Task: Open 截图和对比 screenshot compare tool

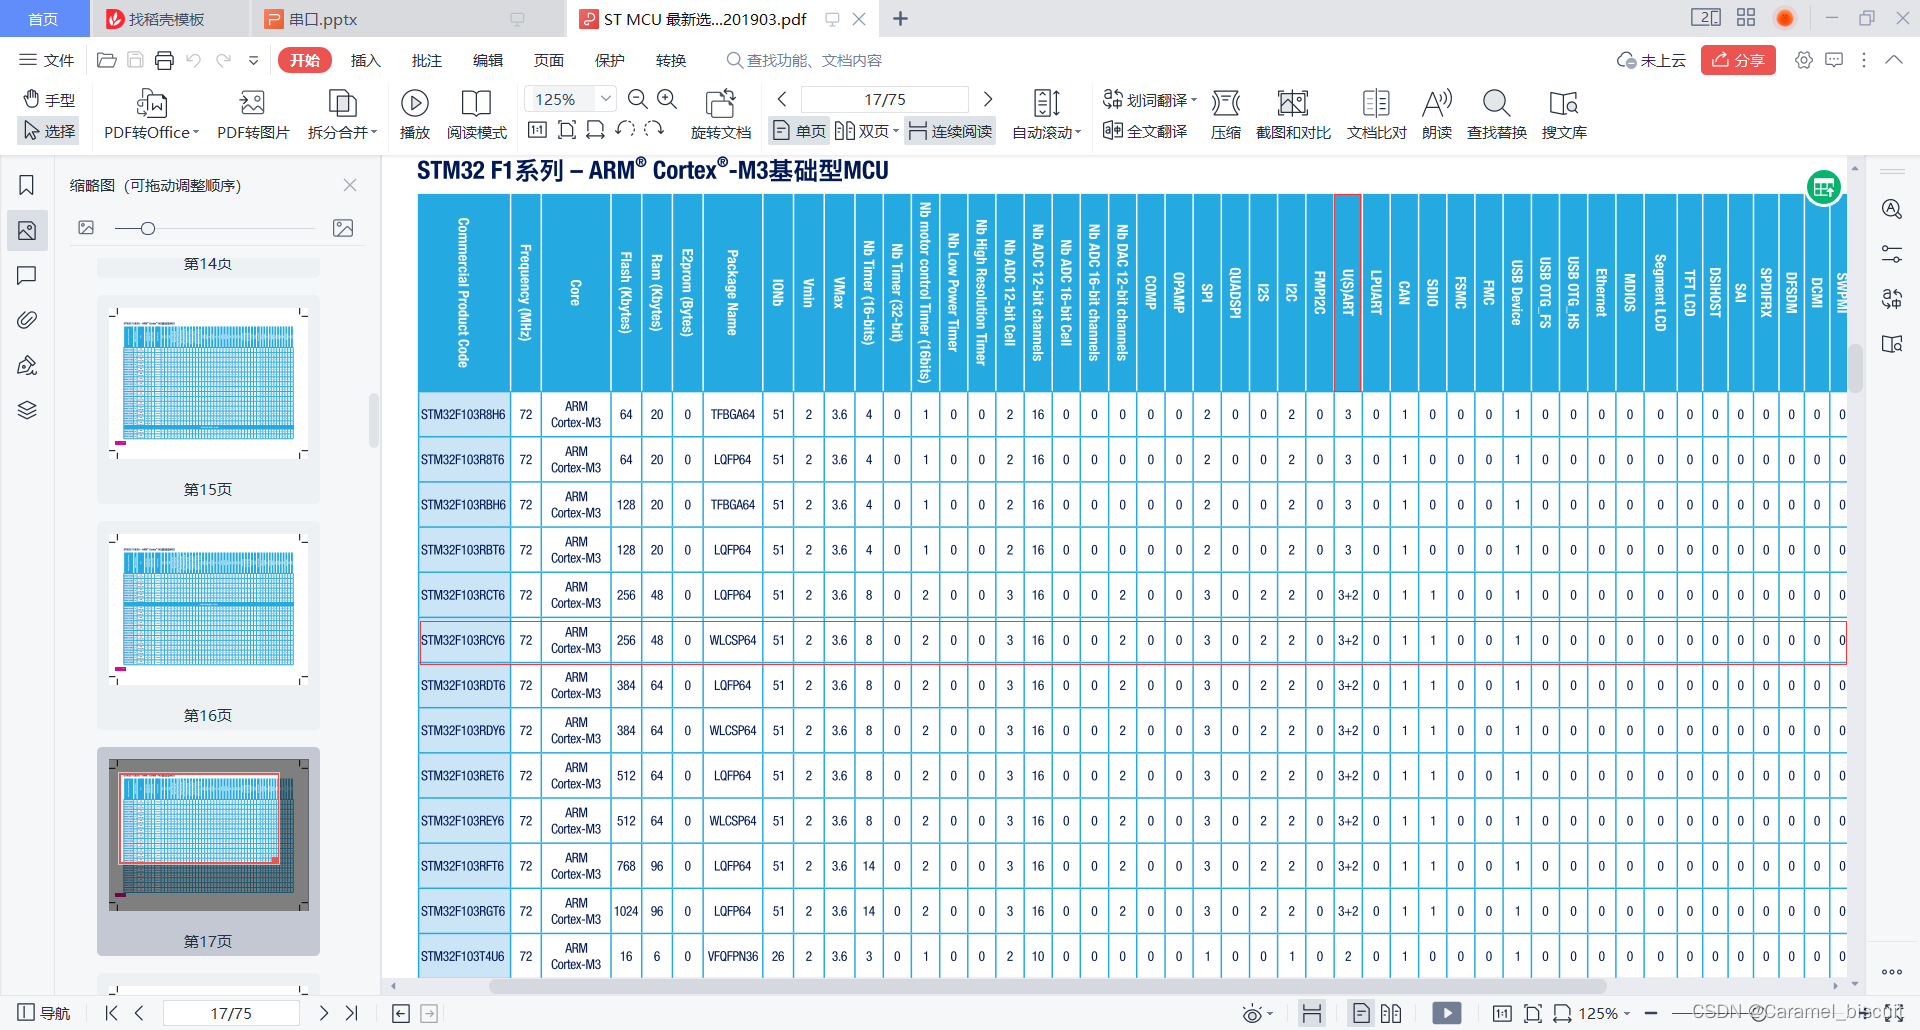Action: (1293, 114)
